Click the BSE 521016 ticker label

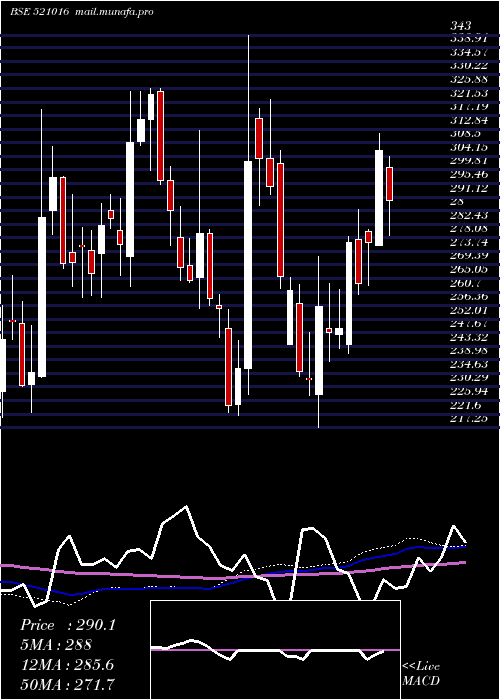pos(40,12)
